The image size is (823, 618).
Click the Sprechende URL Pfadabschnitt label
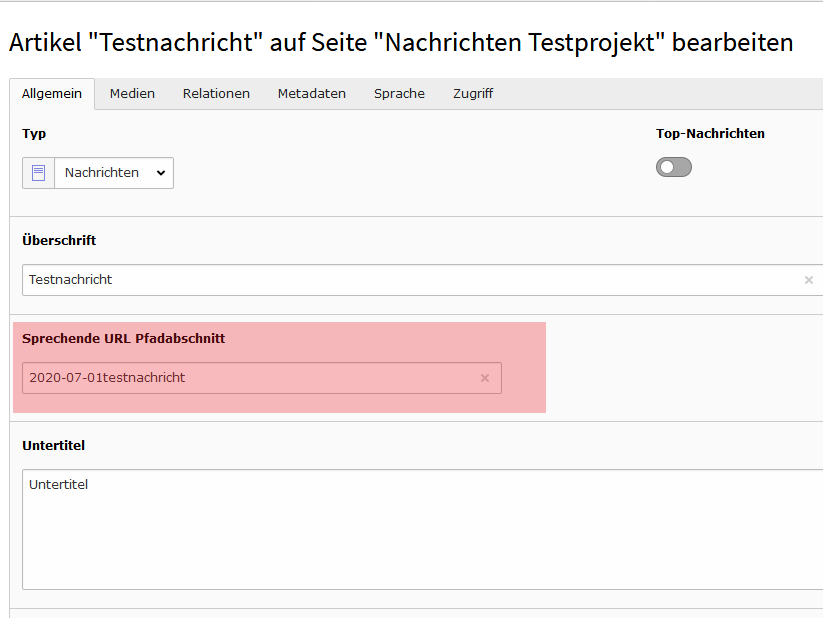pos(123,339)
